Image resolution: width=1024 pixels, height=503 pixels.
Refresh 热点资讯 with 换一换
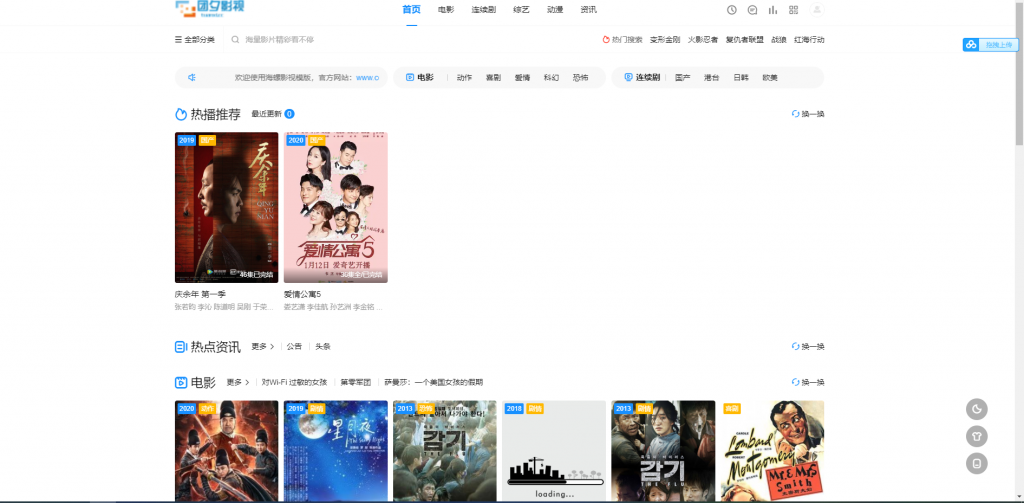click(x=808, y=347)
